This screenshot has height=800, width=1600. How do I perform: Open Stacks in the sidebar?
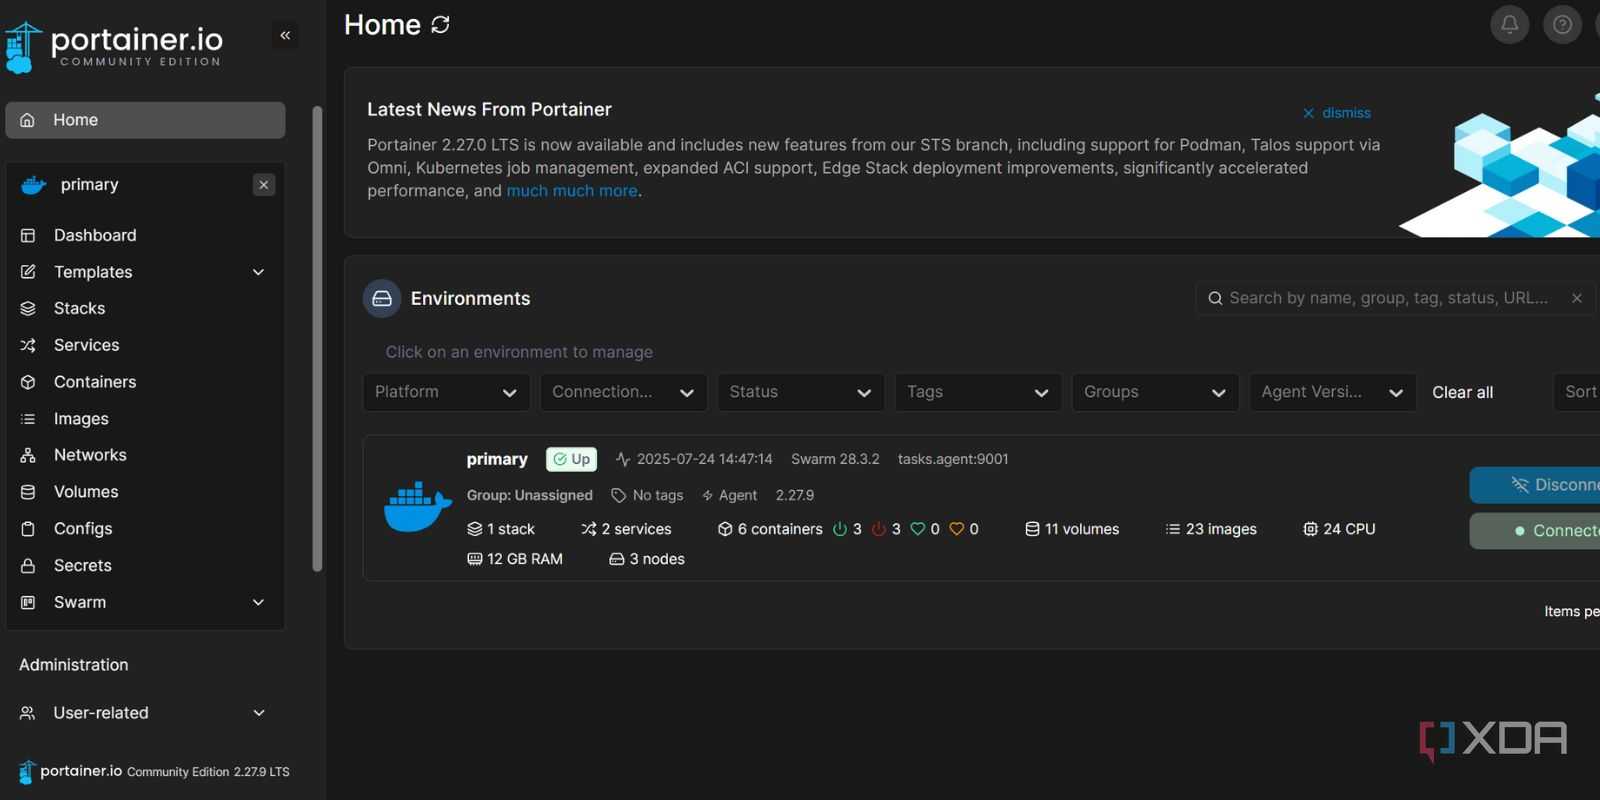[145, 308]
